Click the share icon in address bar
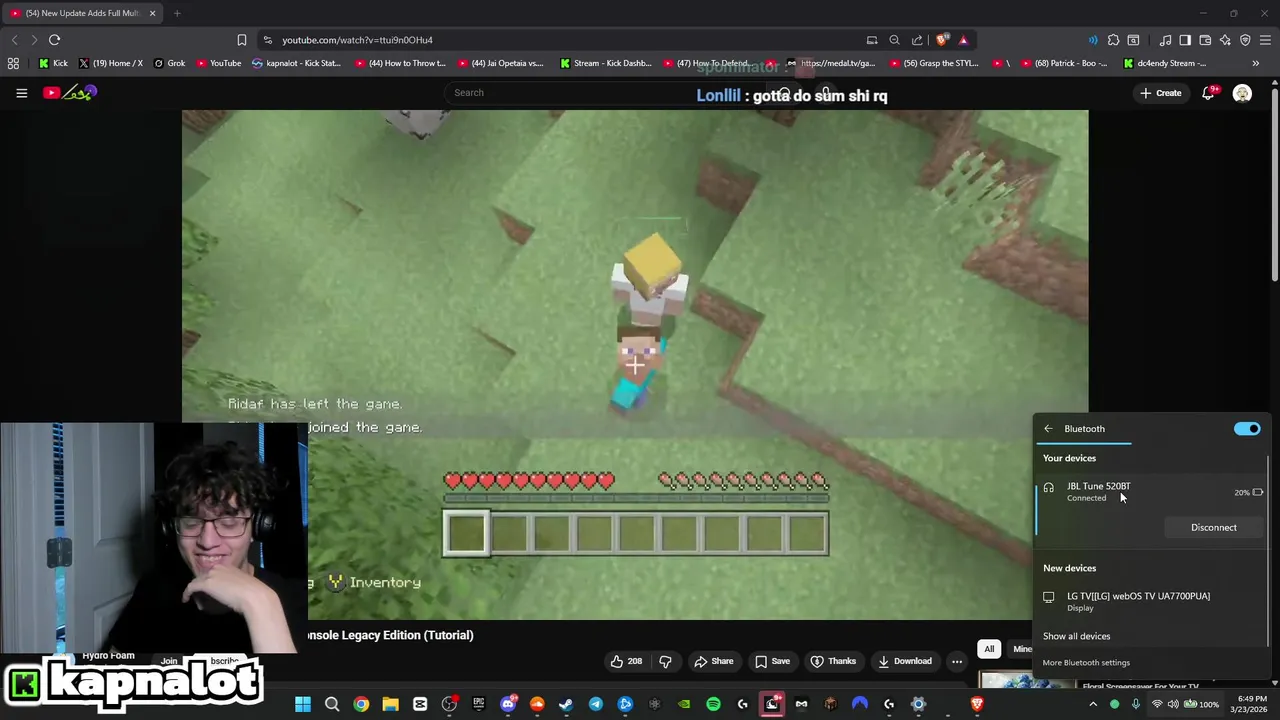Viewport: 1280px width, 720px height. point(917,40)
